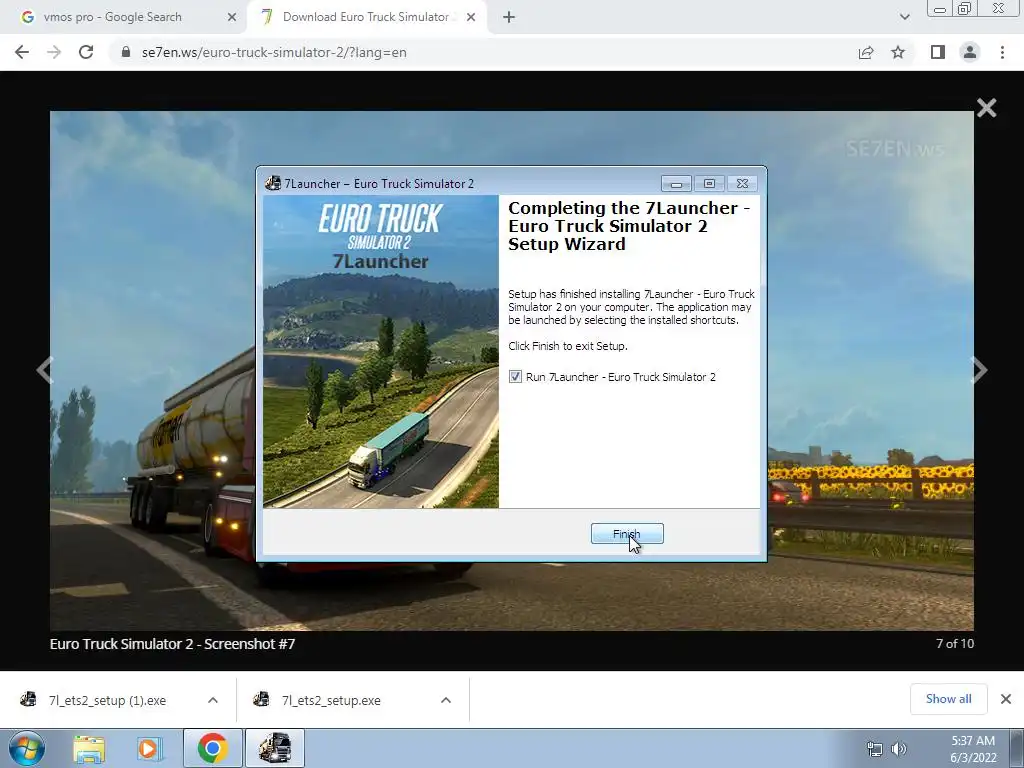This screenshot has width=1024, height=768.
Task: Open the Chrome profile avatar
Action: click(970, 52)
